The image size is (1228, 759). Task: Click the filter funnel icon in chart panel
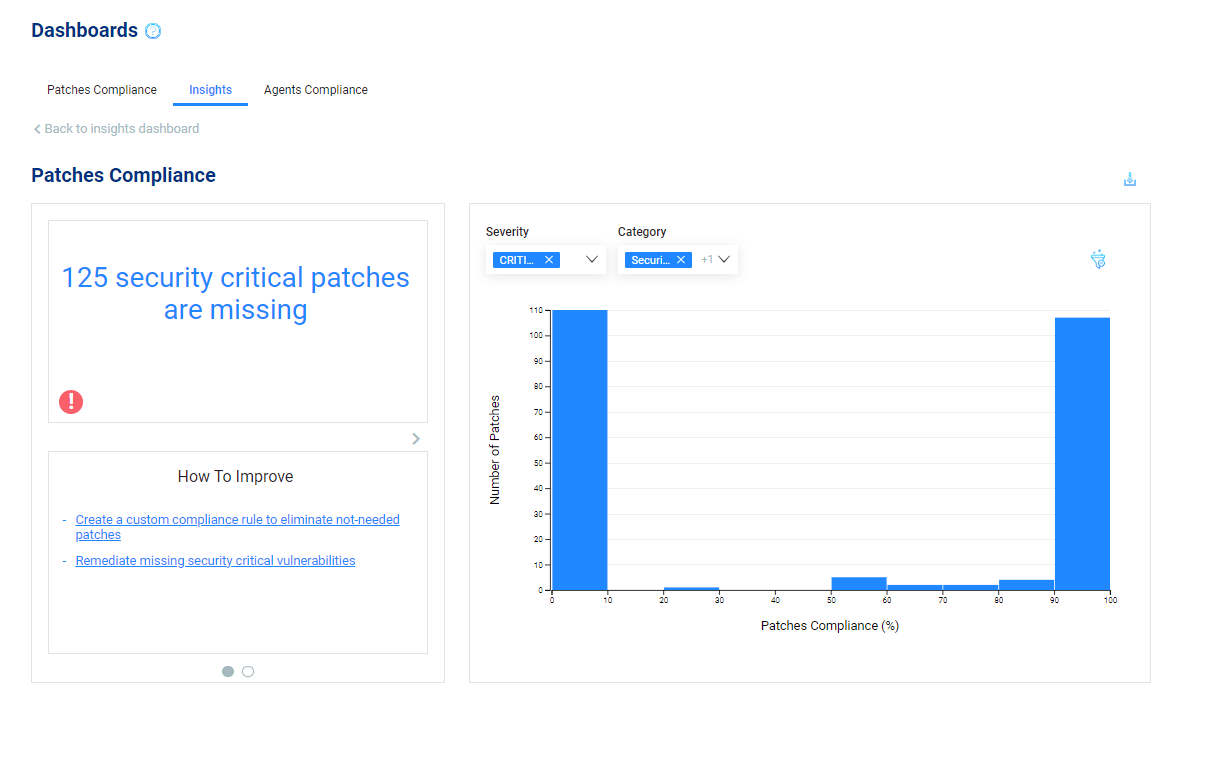(x=1098, y=260)
